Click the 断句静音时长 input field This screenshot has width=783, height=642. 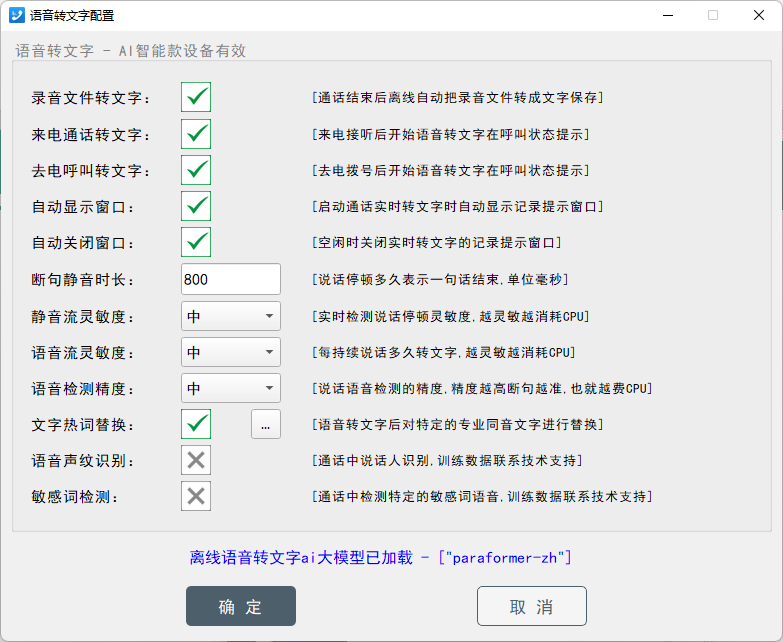pos(231,279)
